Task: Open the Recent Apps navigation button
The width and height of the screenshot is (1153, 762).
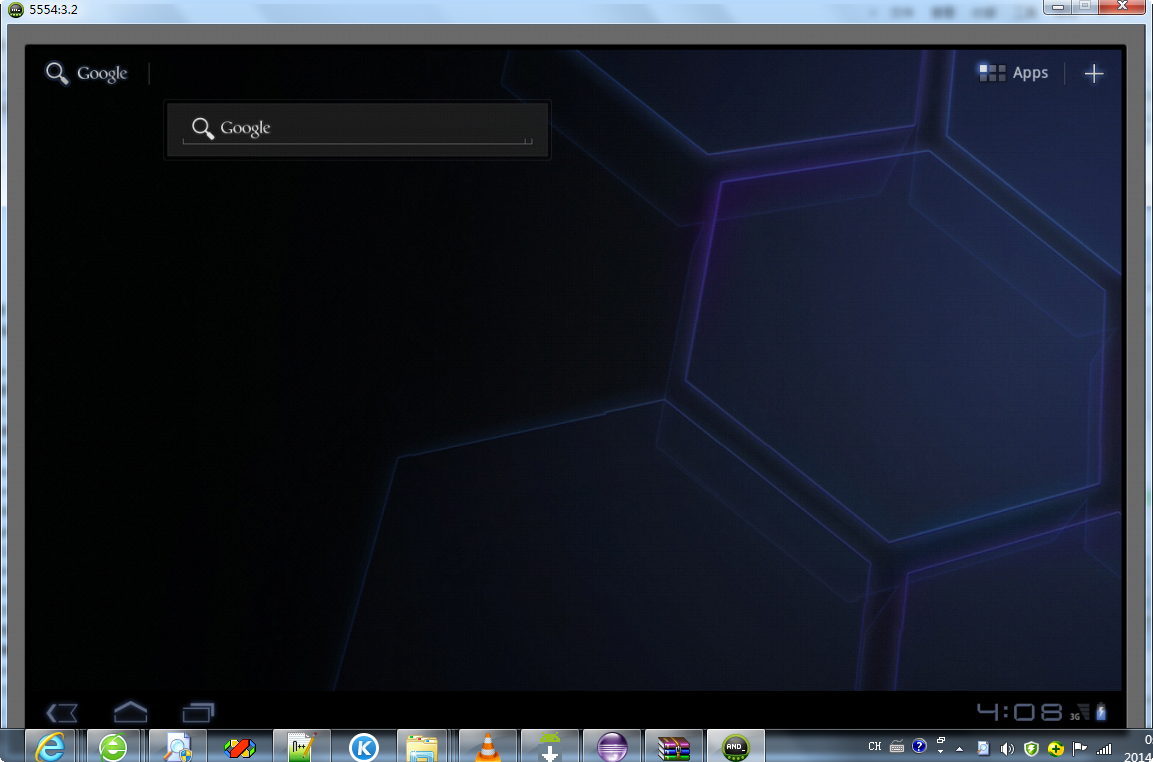Action: point(199,712)
